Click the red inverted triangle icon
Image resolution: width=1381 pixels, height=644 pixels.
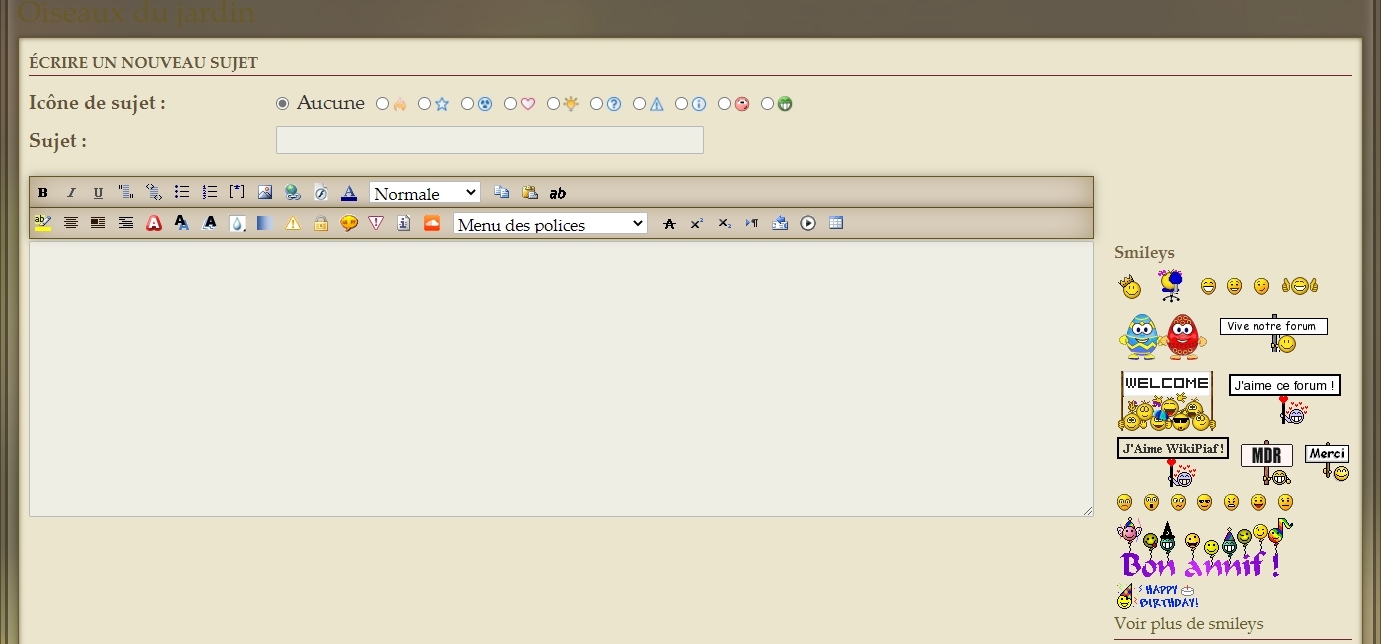(x=376, y=223)
